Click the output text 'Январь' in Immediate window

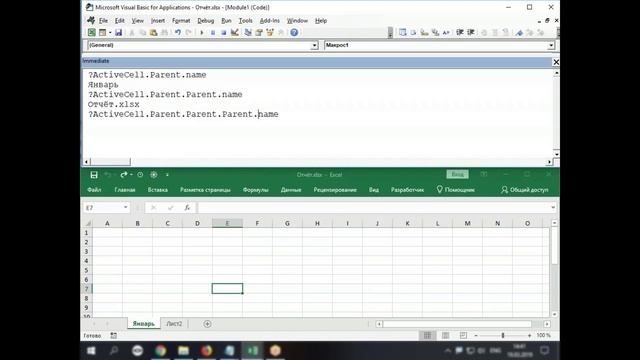(x=103, y=84)
